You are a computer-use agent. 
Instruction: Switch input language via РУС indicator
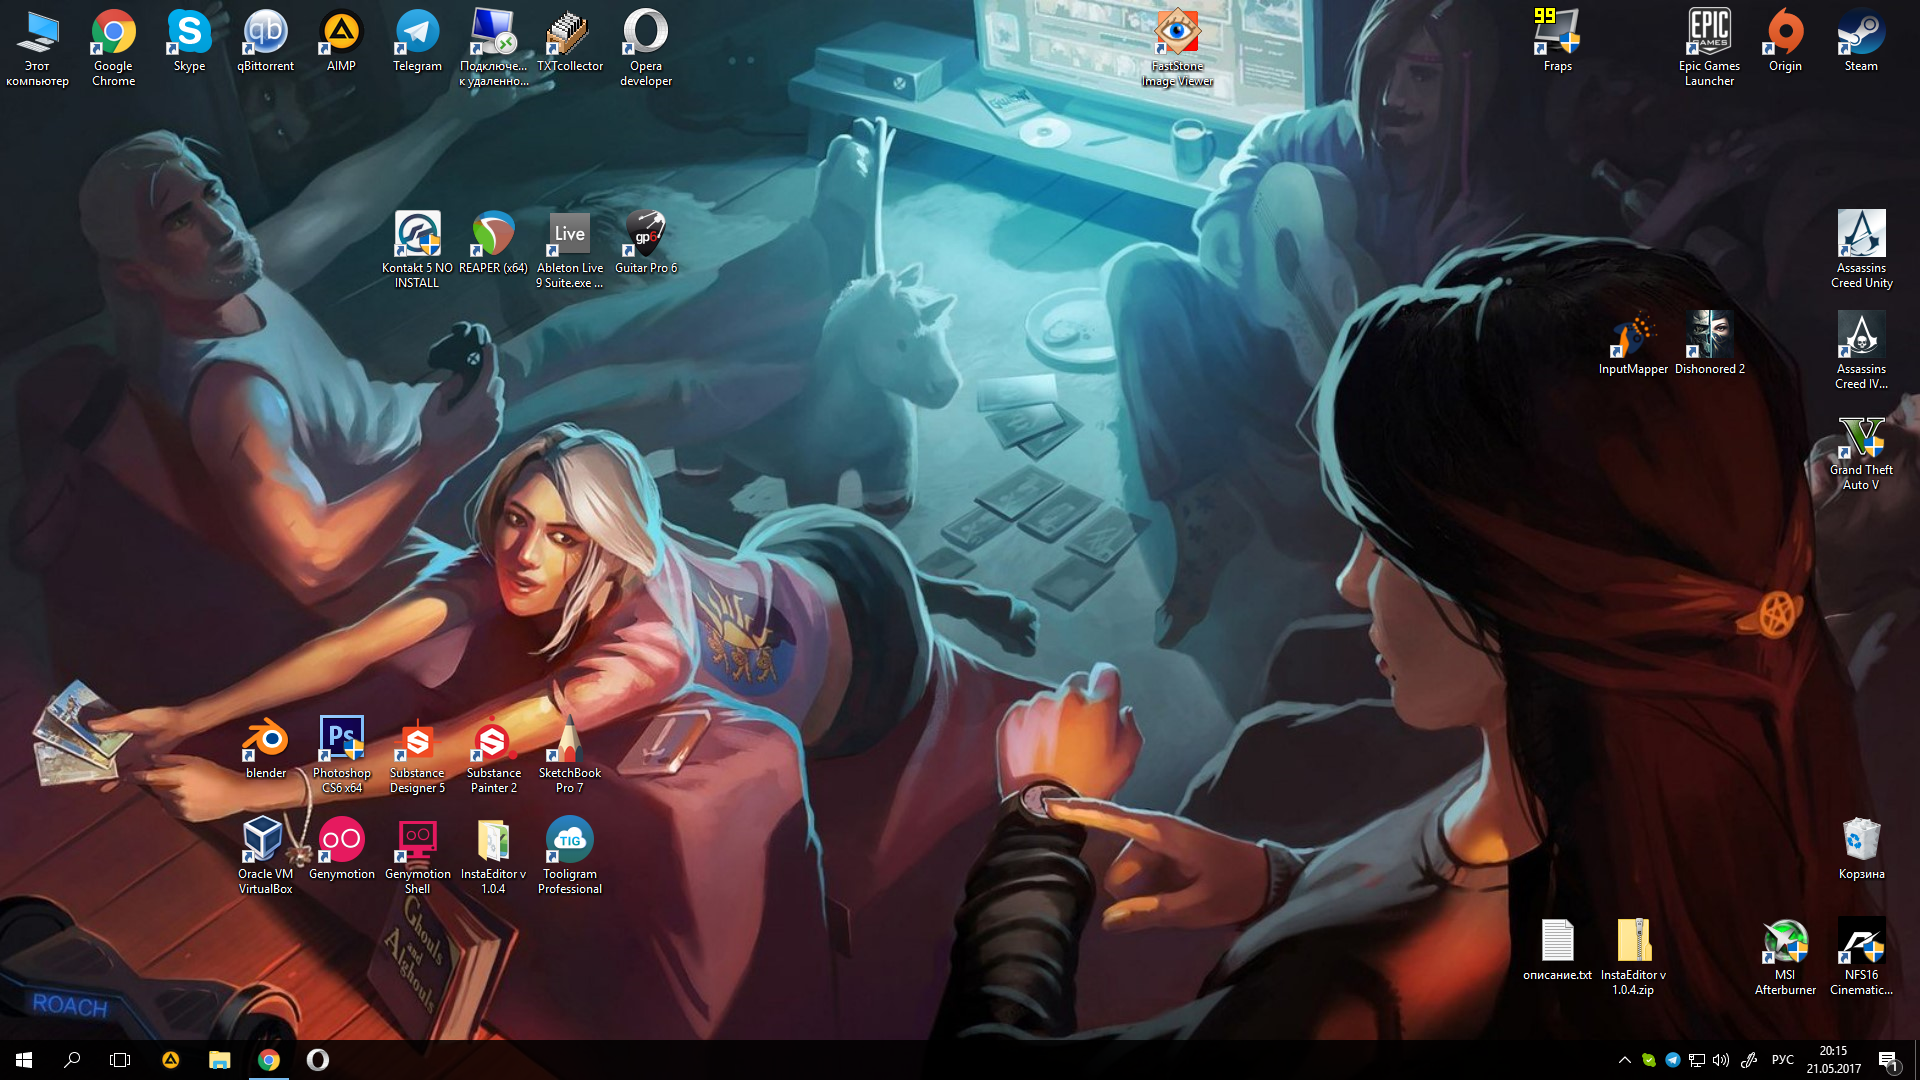(x=1783, y=1060)
